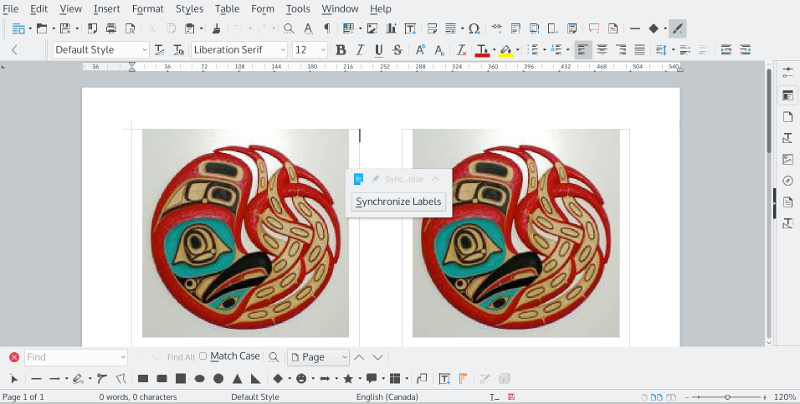Enable the Match Case checkbox
The height and width of the screenshot is (404, 800).
tap(203, 356)
